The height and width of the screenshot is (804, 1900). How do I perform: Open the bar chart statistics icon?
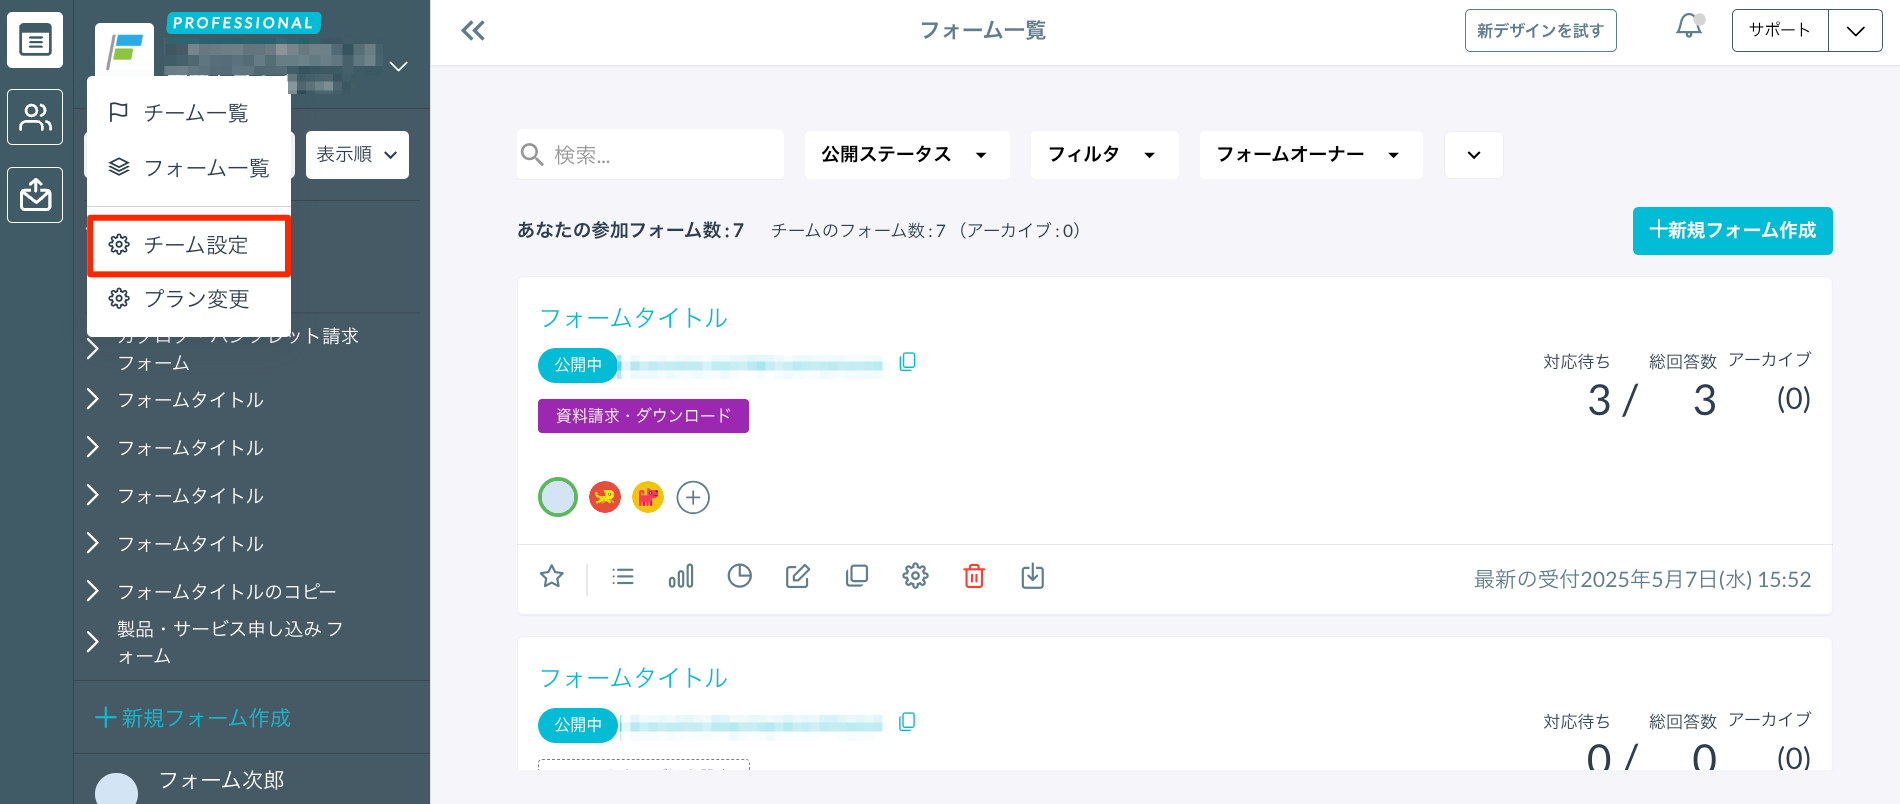tap(681, 576)
